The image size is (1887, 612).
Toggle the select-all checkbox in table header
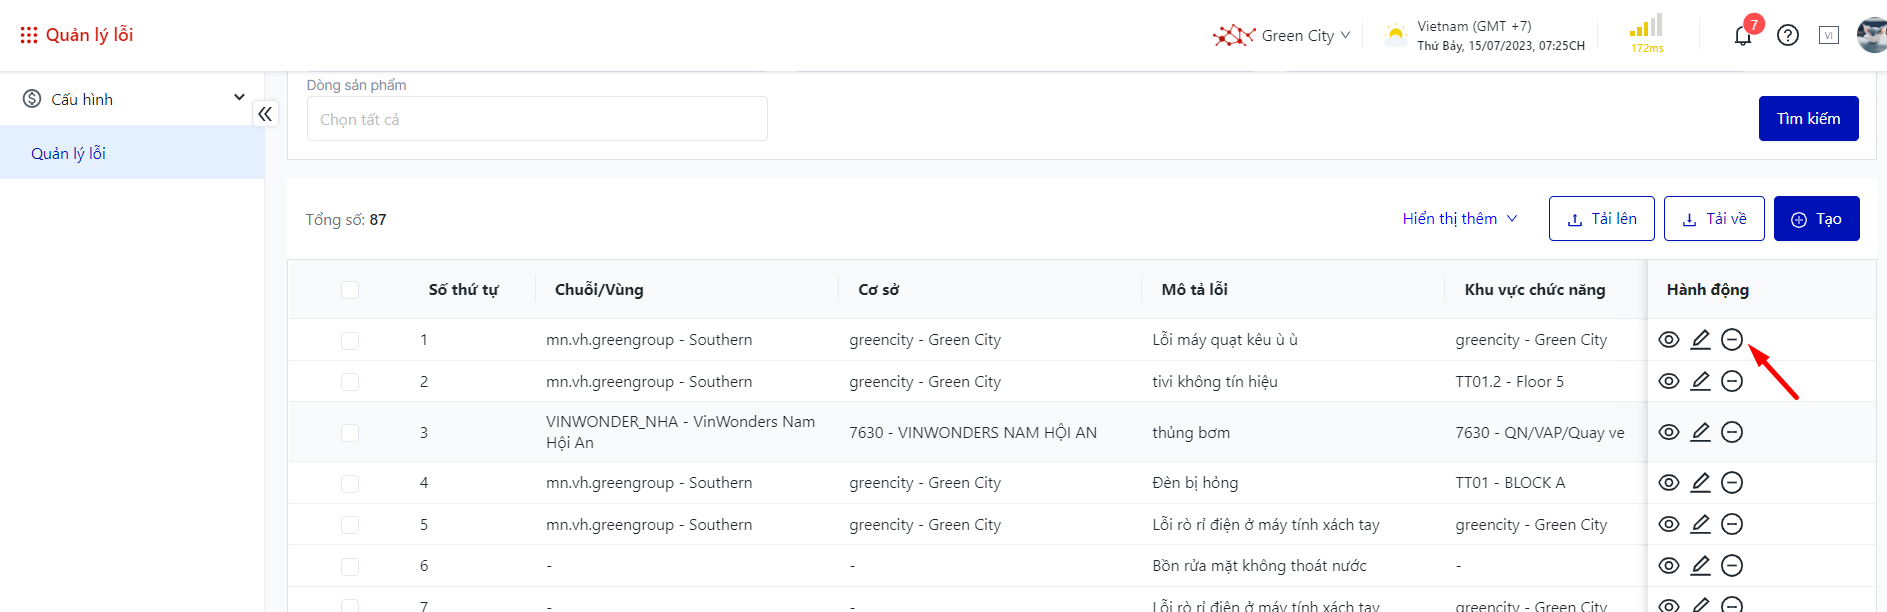[x=350, y=290]
